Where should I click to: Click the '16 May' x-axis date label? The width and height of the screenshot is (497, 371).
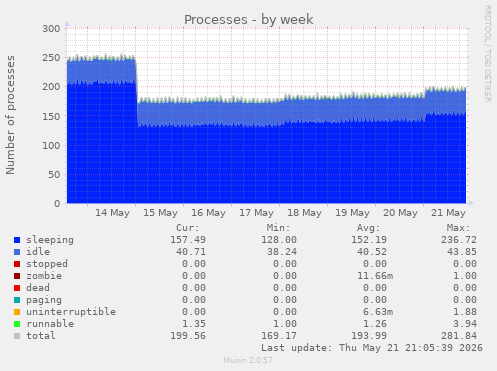click(x=208, y=213)
